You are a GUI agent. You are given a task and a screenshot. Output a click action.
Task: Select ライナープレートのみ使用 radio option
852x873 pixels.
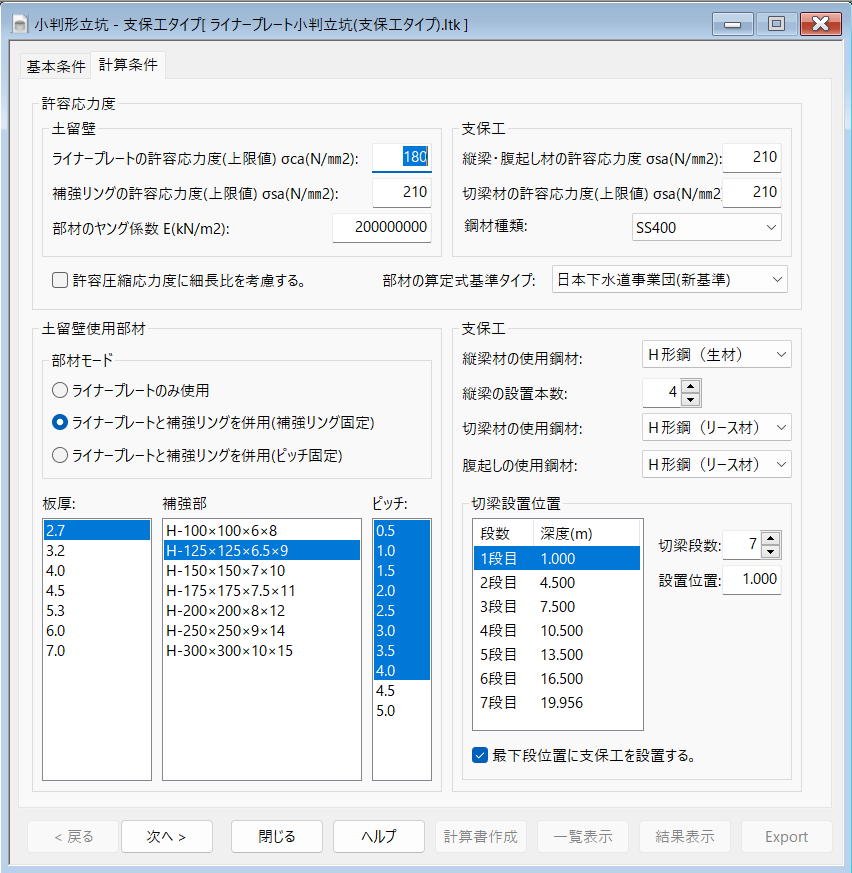point(60,390)
